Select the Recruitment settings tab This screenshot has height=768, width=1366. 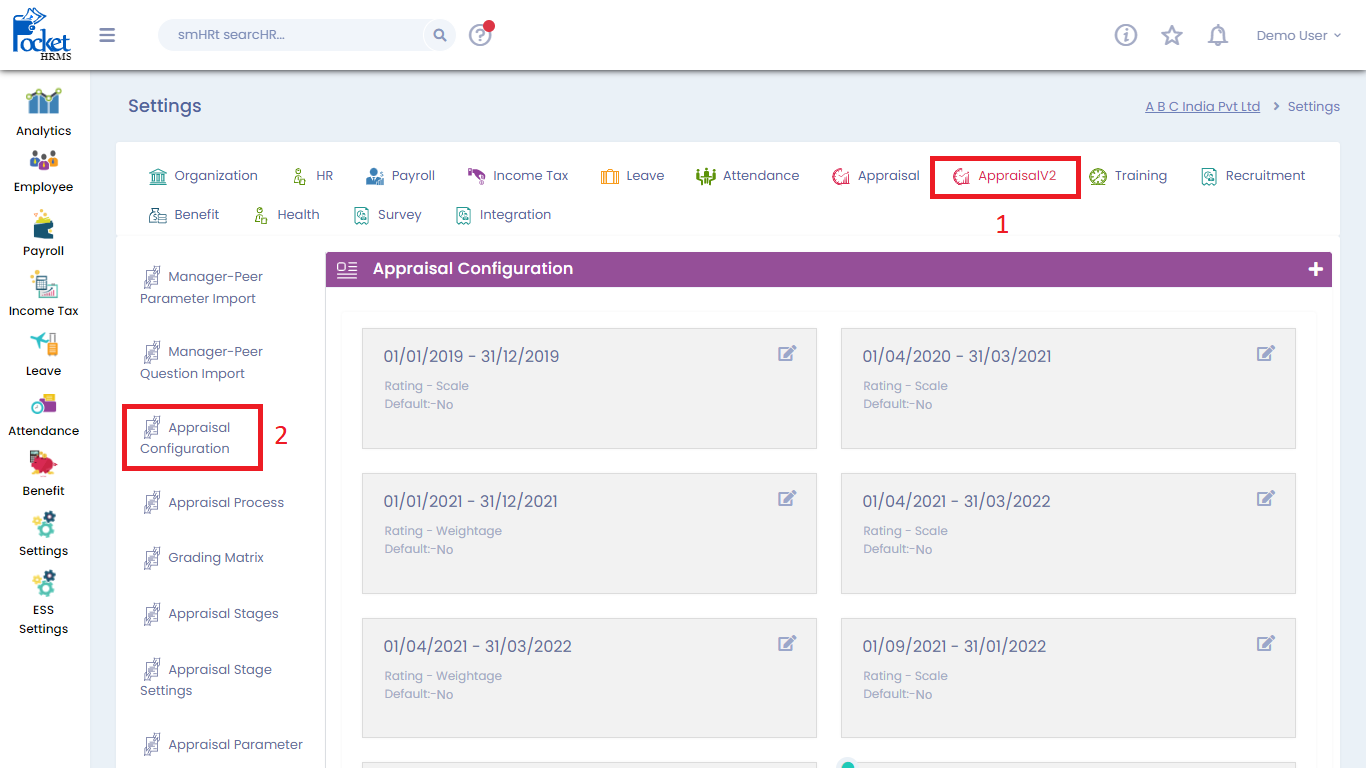[x=1253, y=176]
